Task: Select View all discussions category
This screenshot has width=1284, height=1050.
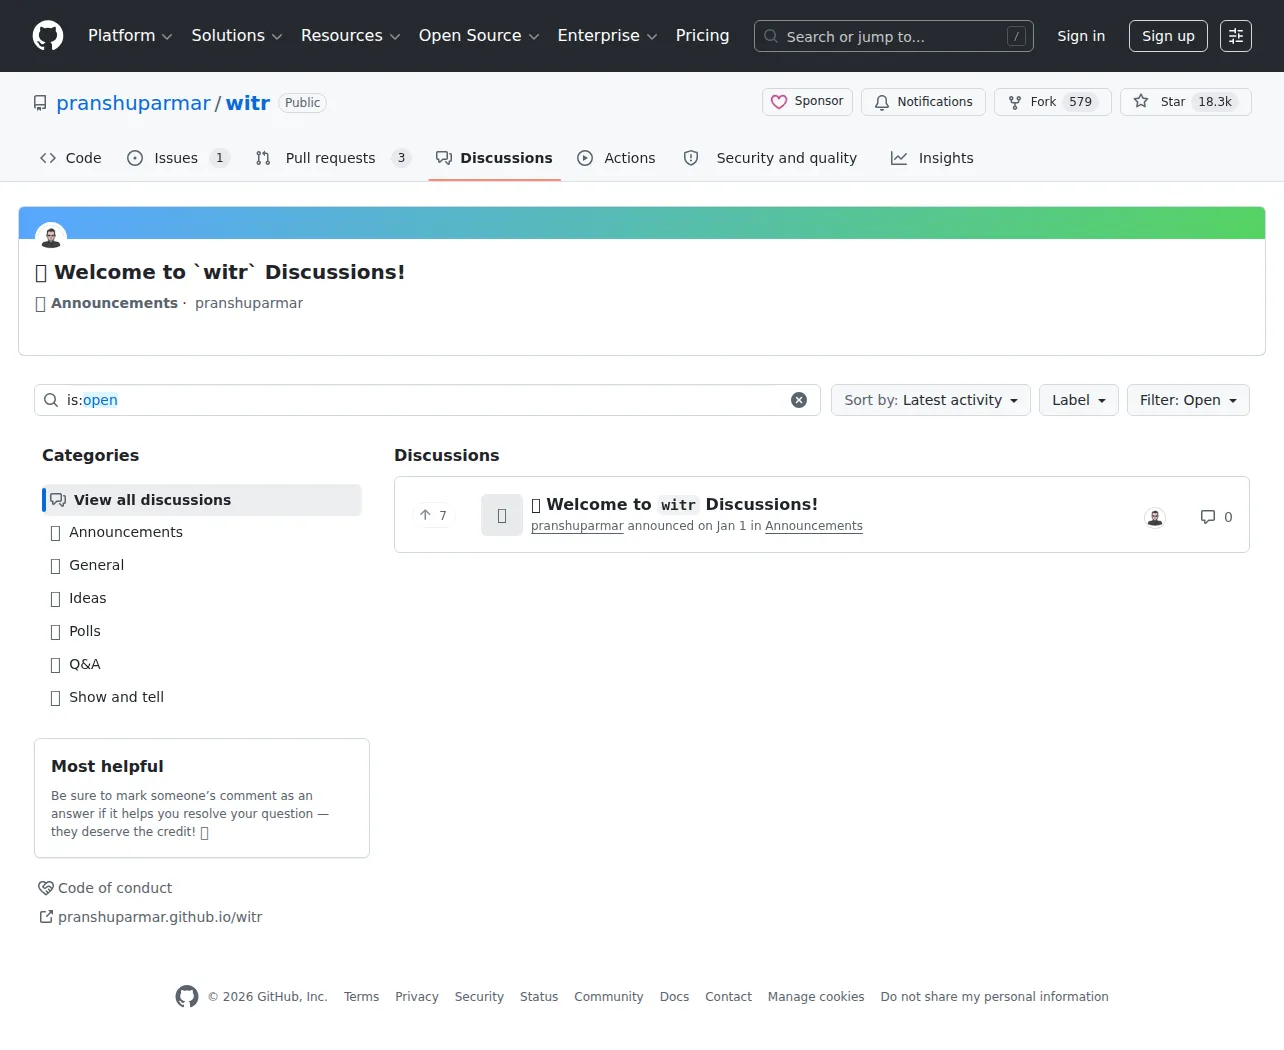Action: click(202, 500)
